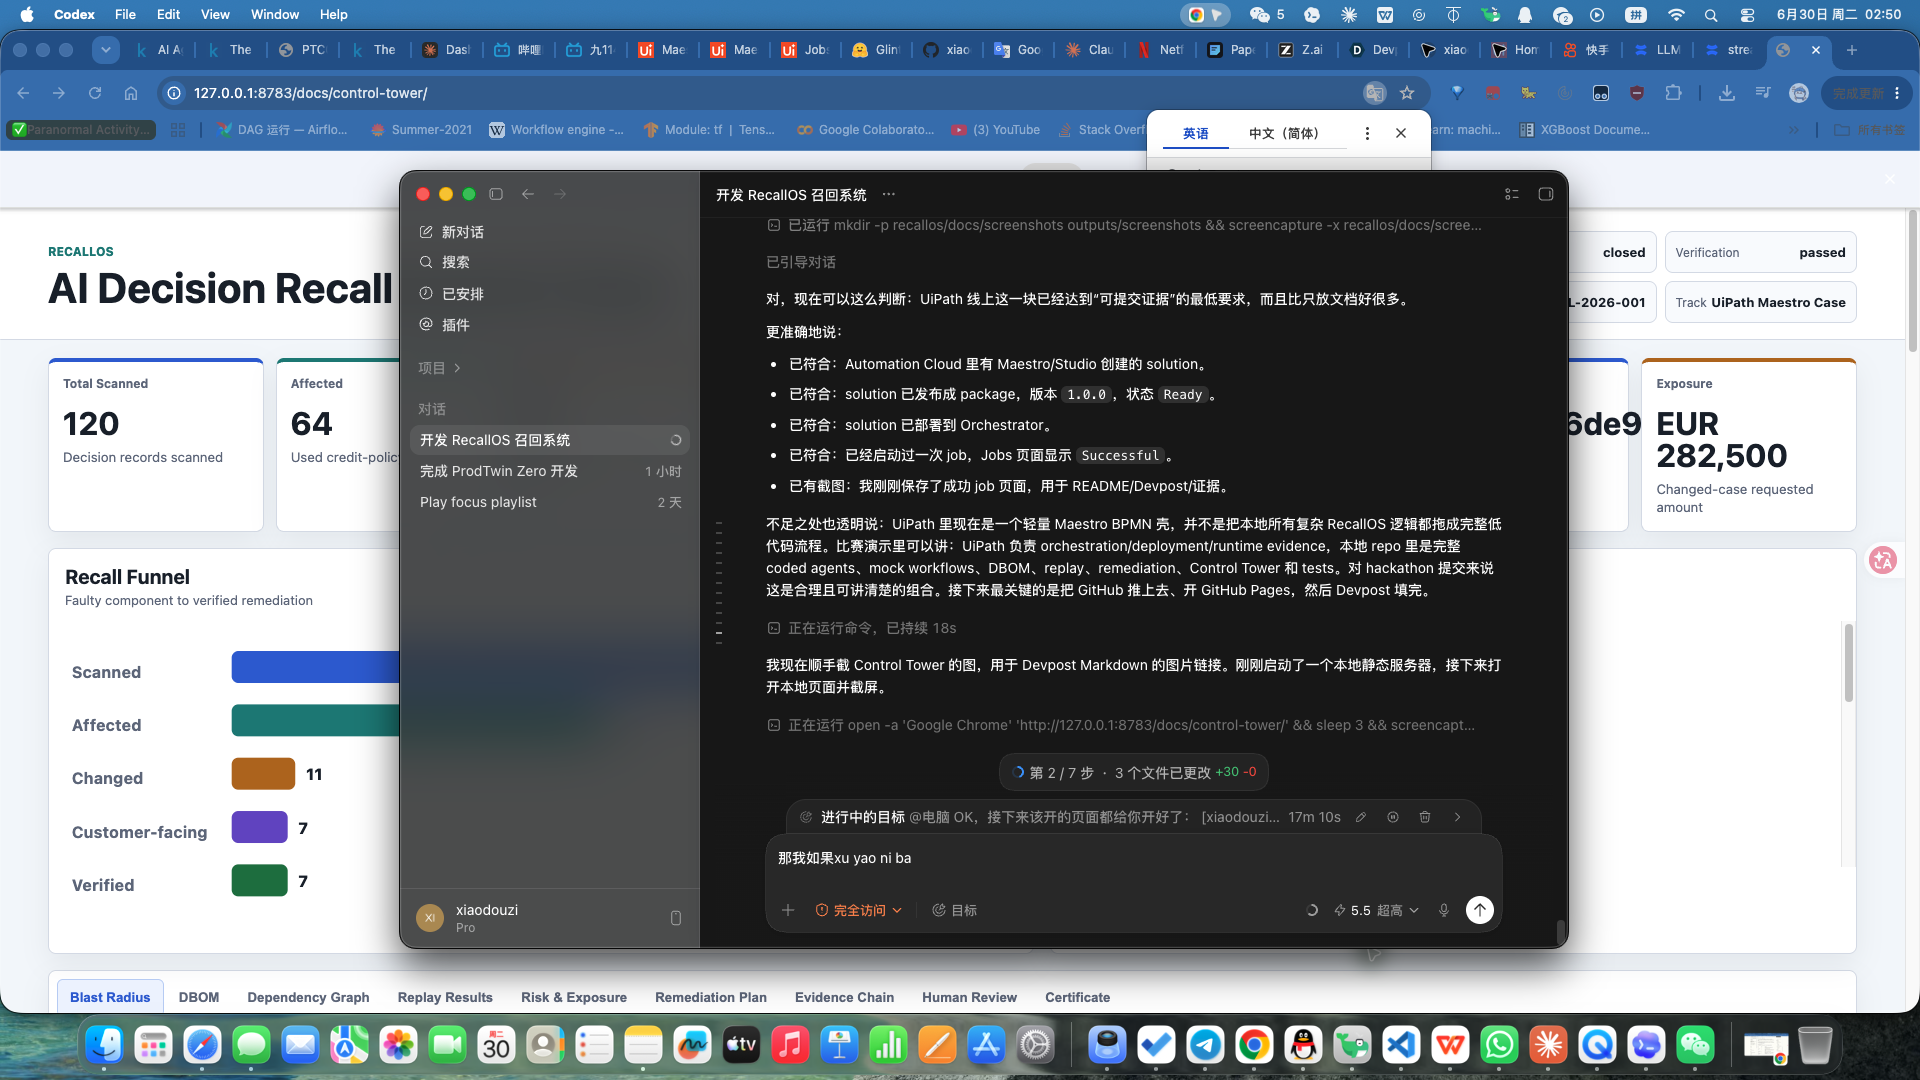
Task: Open the 插件 plugins section
Action: tap(445, 325)
